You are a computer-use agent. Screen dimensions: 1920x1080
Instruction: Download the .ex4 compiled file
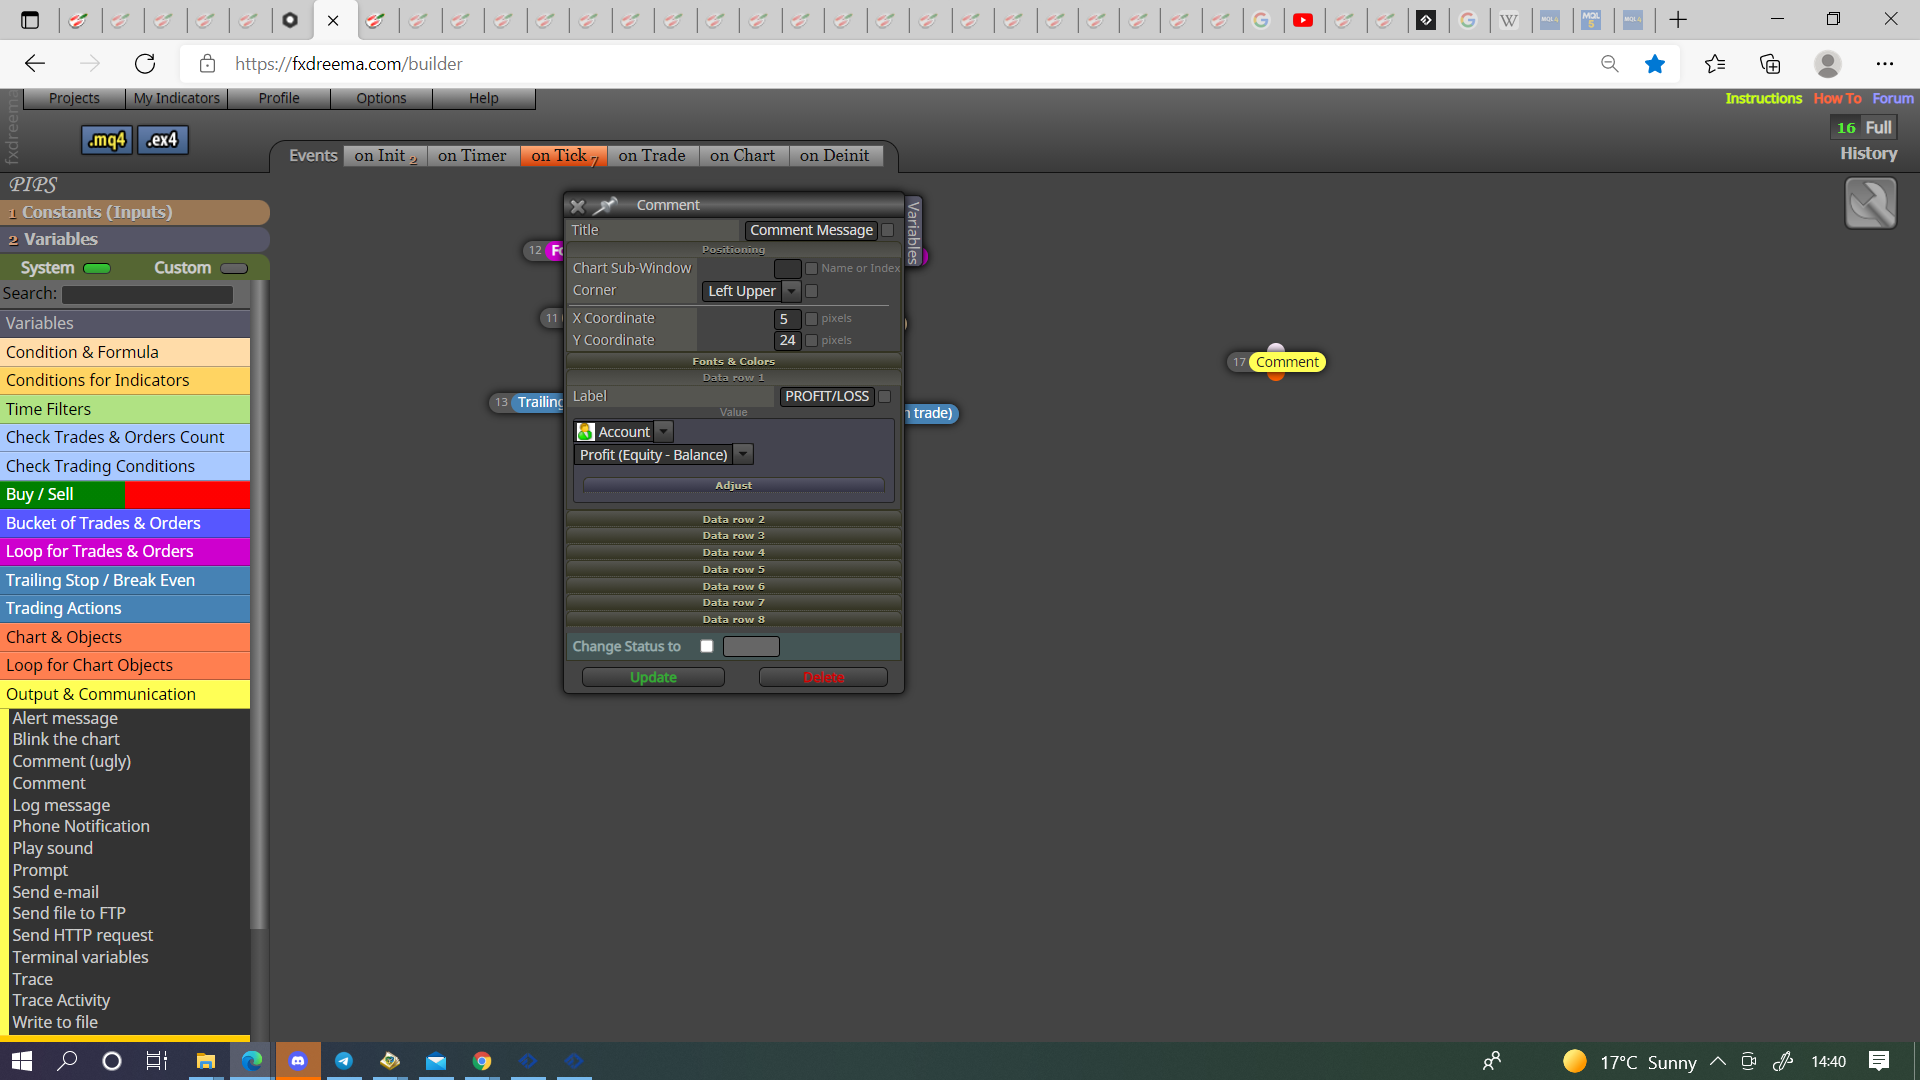coord(163,140)
